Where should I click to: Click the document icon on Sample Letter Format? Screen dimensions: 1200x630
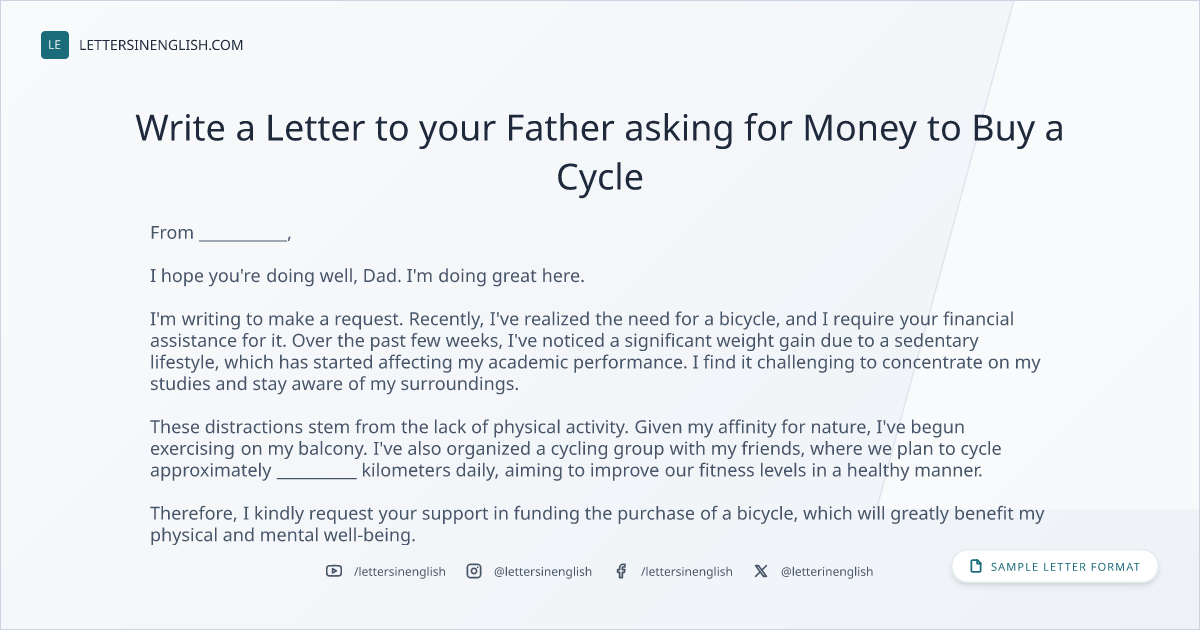coord(976,567)
